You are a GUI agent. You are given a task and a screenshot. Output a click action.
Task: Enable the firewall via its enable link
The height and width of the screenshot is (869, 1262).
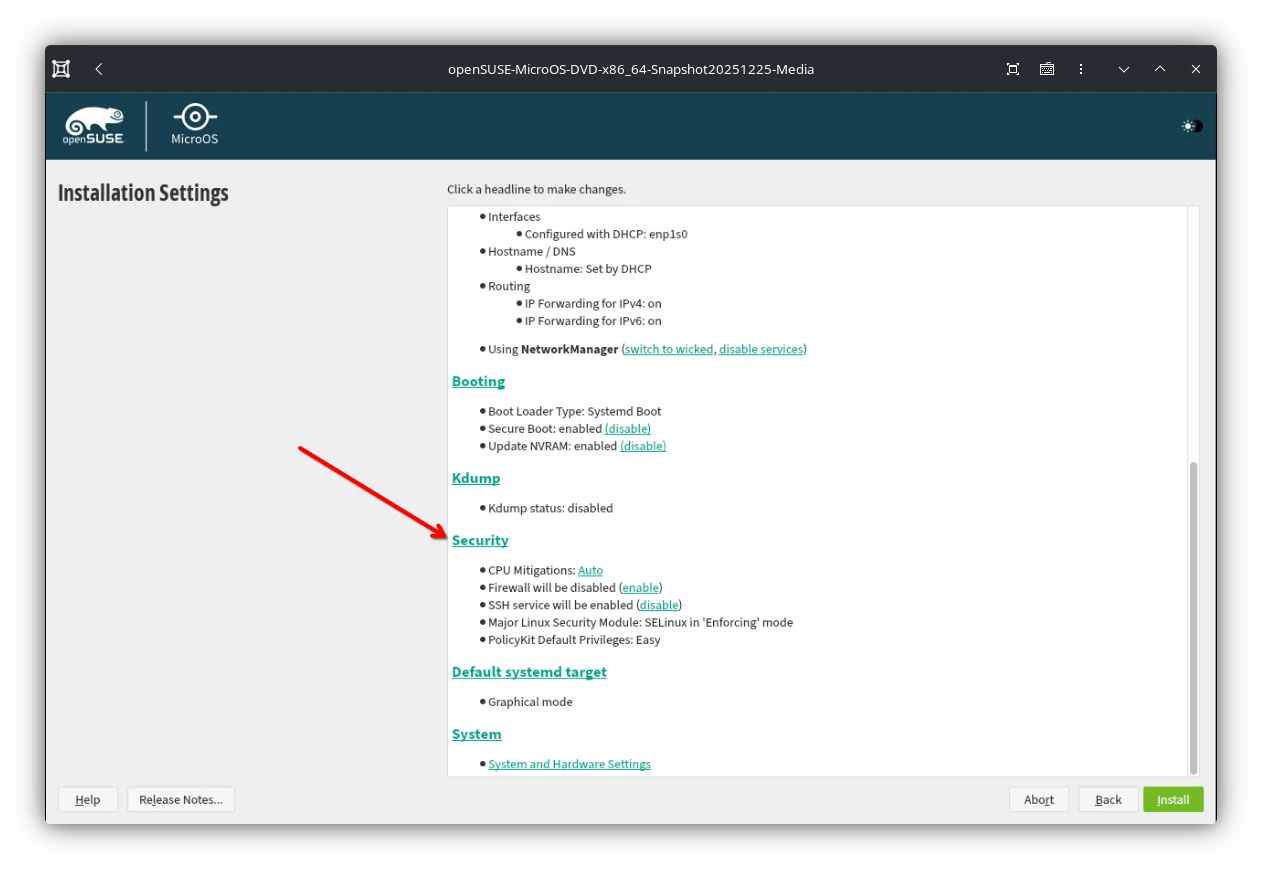[640, 587]
